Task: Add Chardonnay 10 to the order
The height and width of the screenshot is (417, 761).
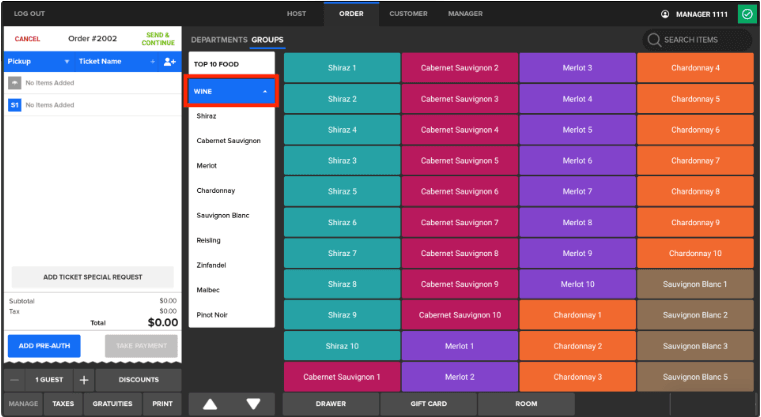Action: pyautogui.click(x=695, y=253)
